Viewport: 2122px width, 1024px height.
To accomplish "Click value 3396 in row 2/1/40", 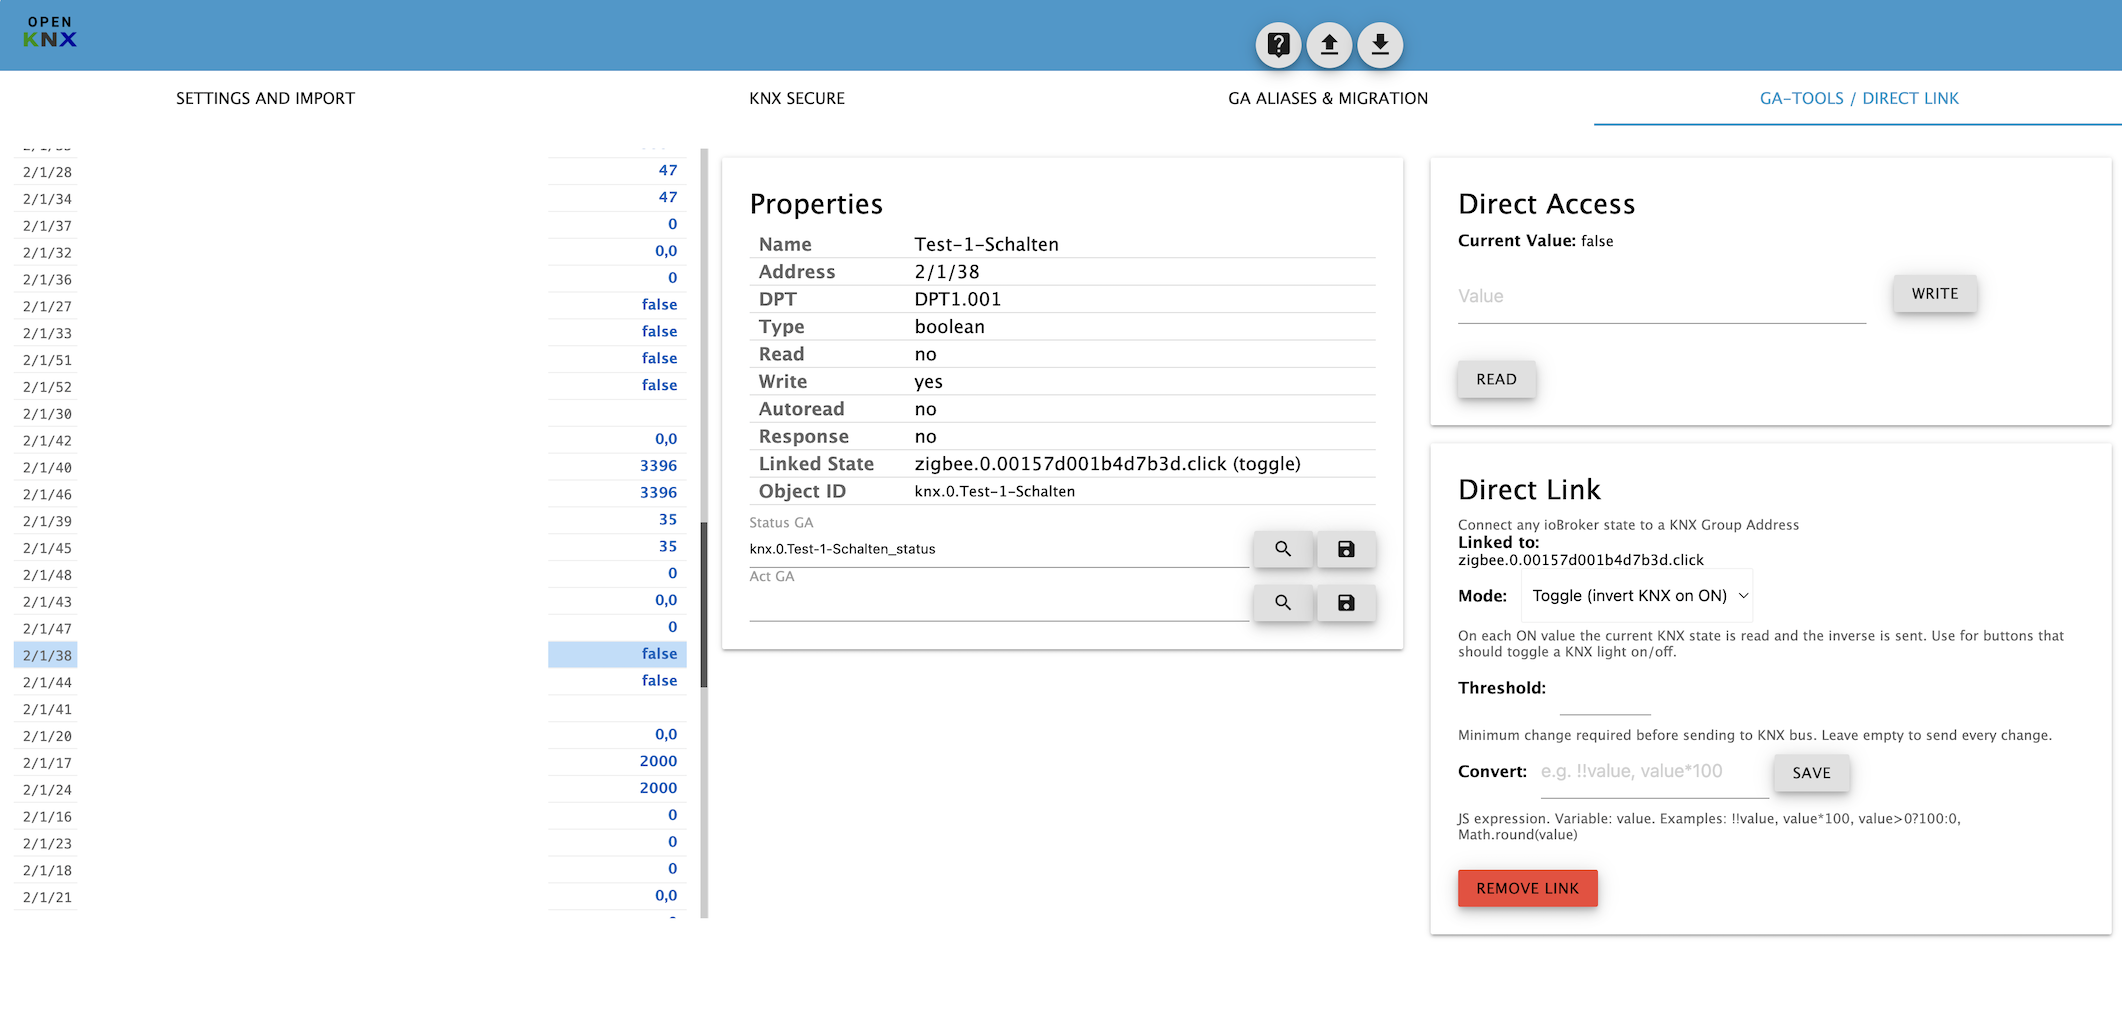I will (x=658, y=466).
